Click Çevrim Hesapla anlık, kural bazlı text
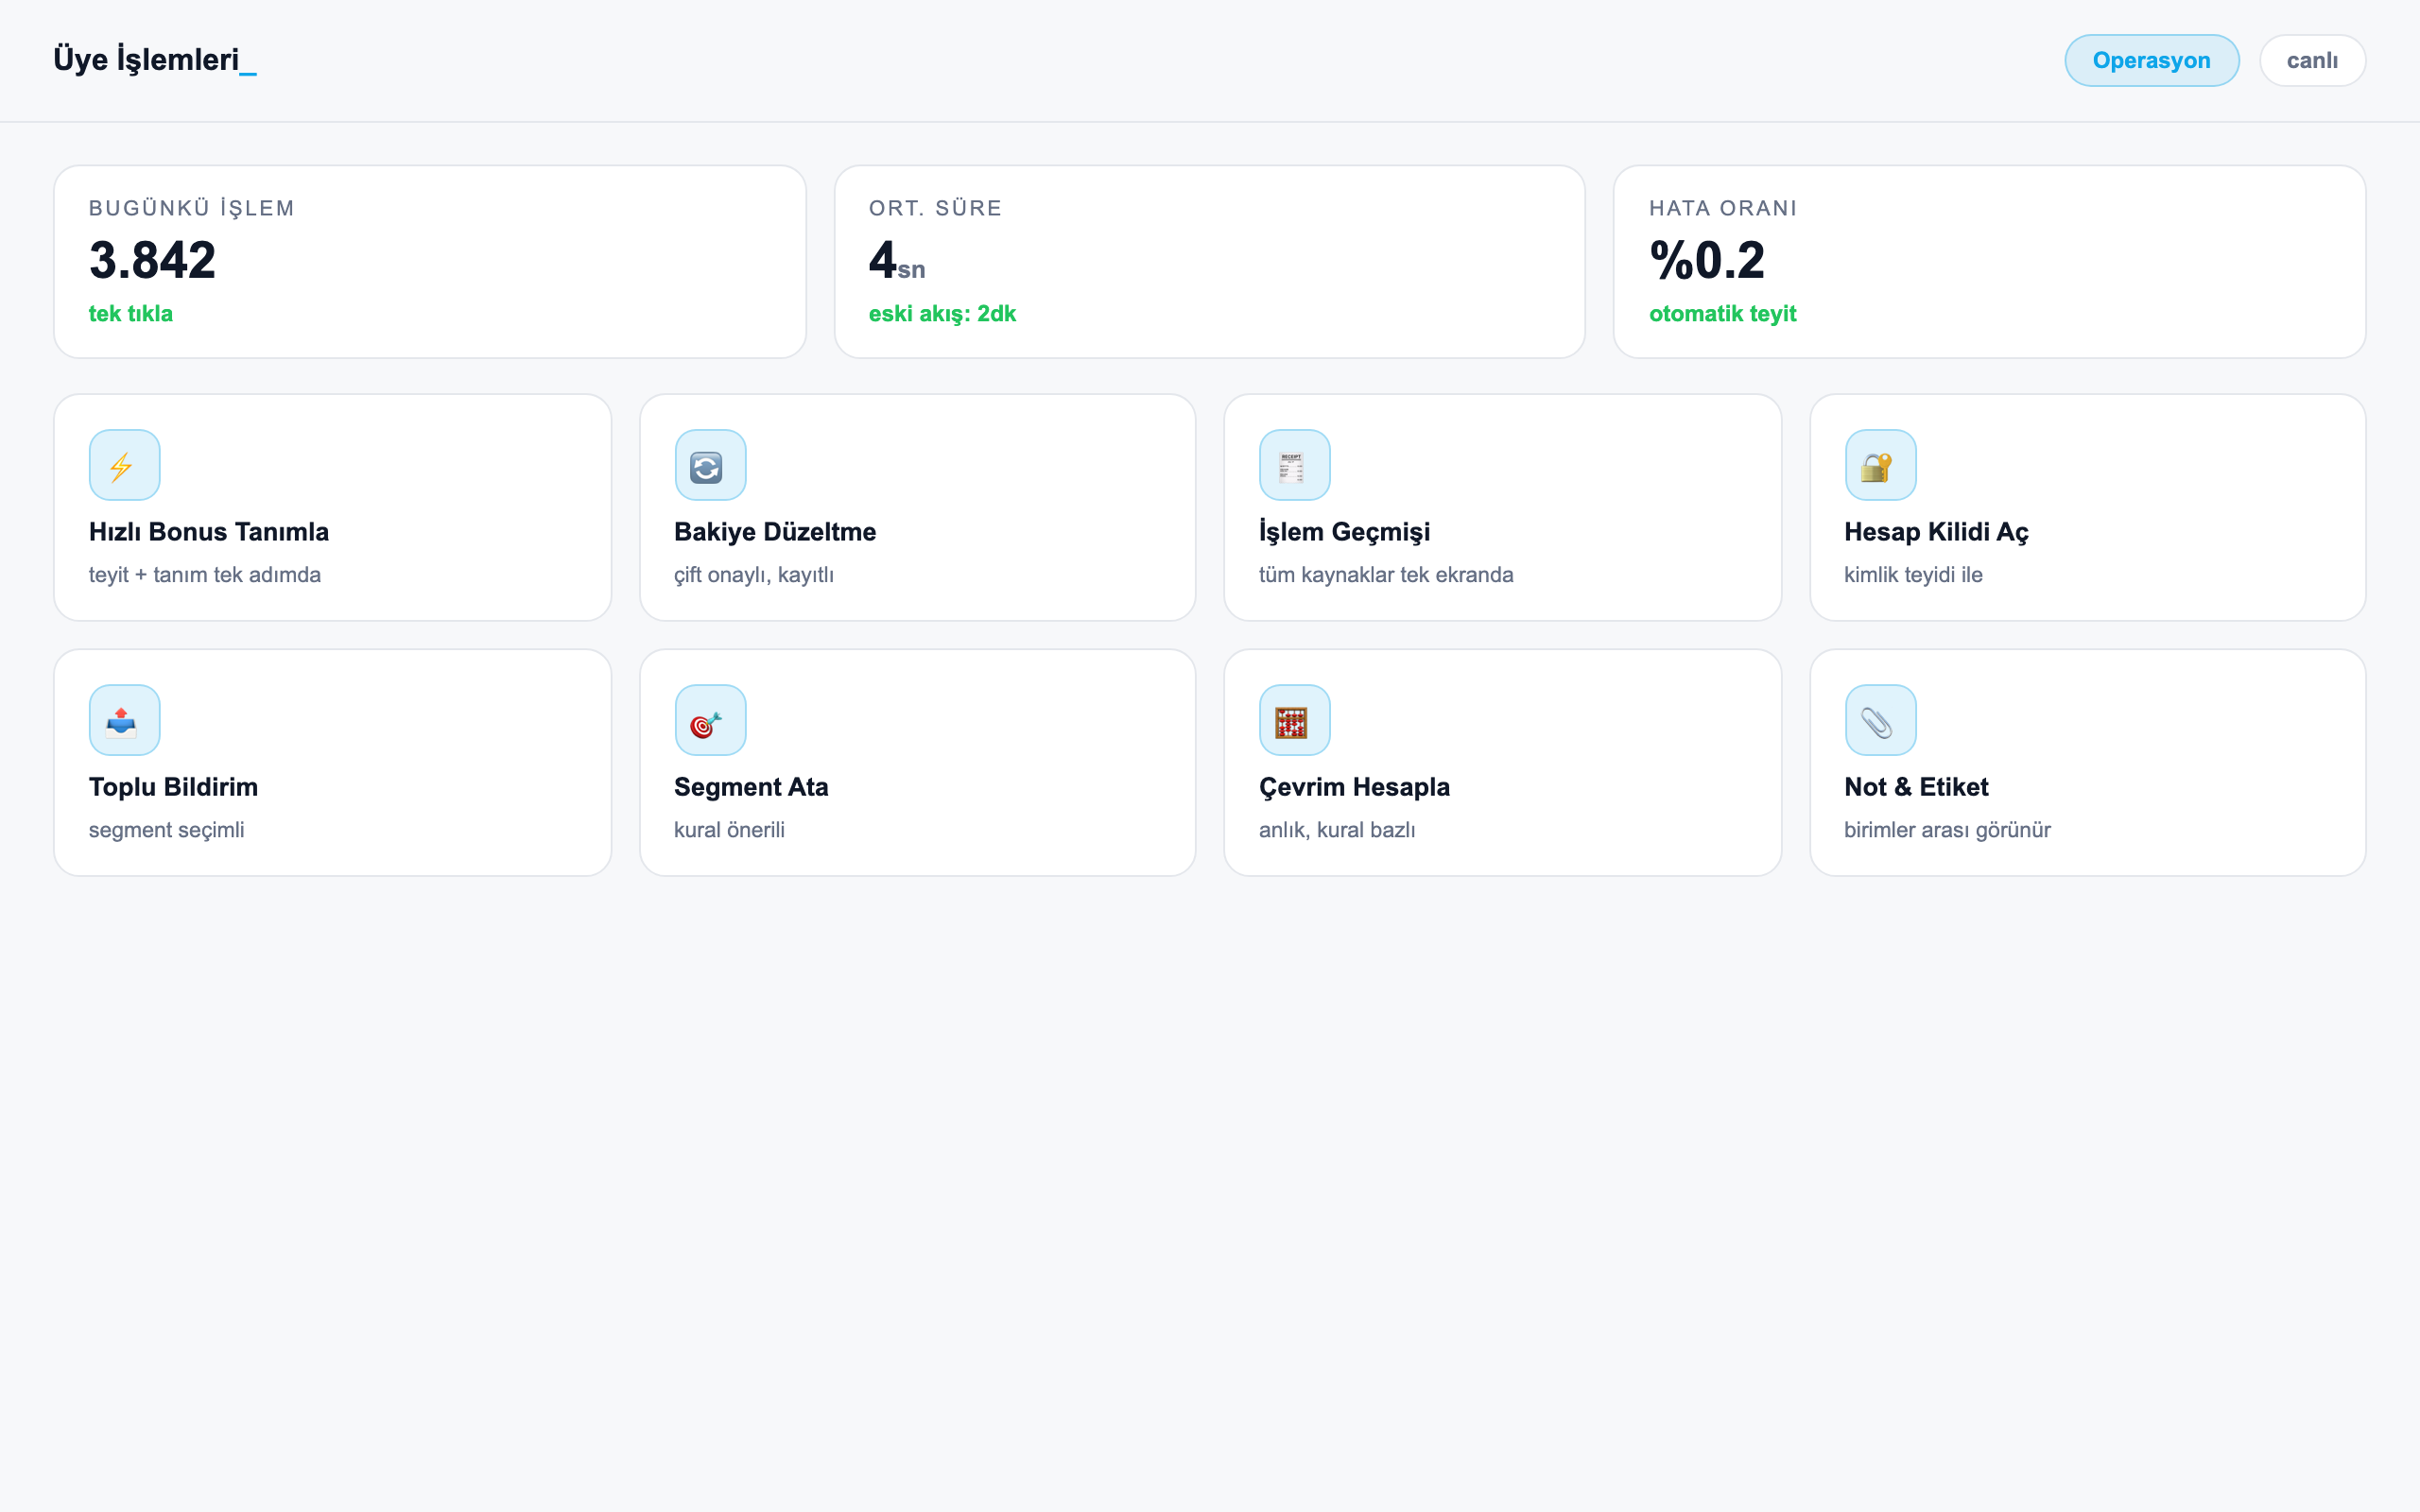Viewport: 2420px width, 1512px height. click(1336, 830)
